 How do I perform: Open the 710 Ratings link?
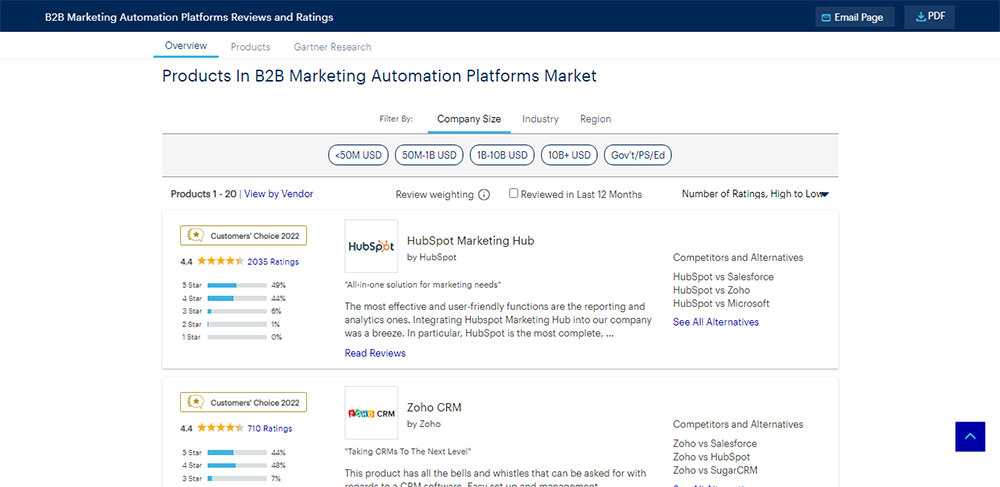coord(270,428)
